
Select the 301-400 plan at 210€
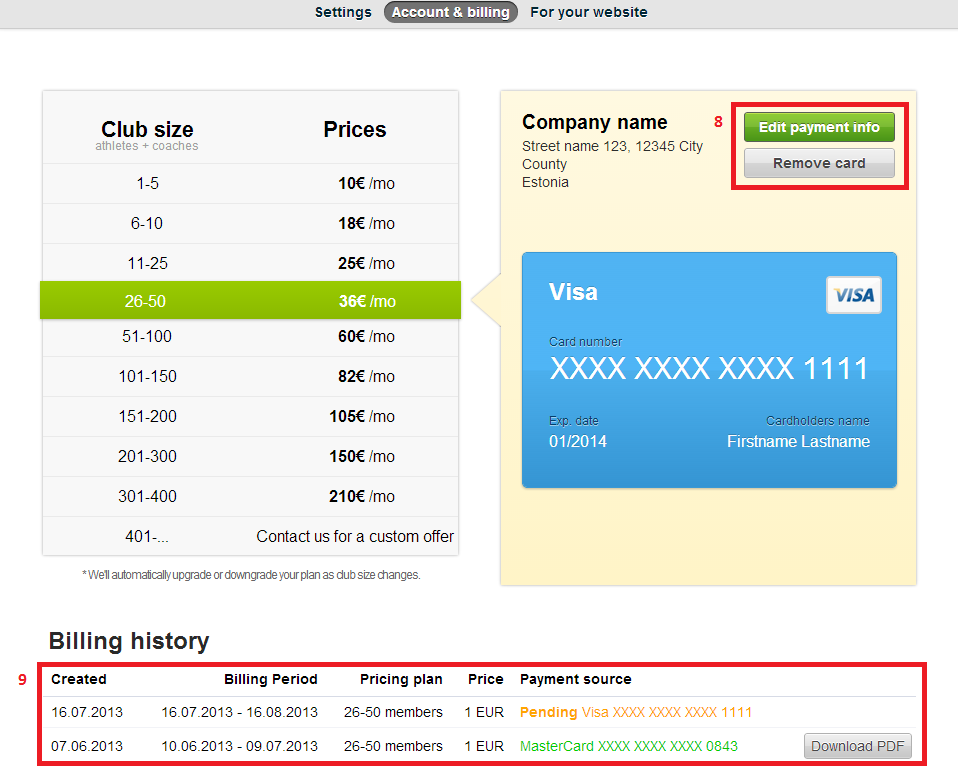(x=250, y=497)
